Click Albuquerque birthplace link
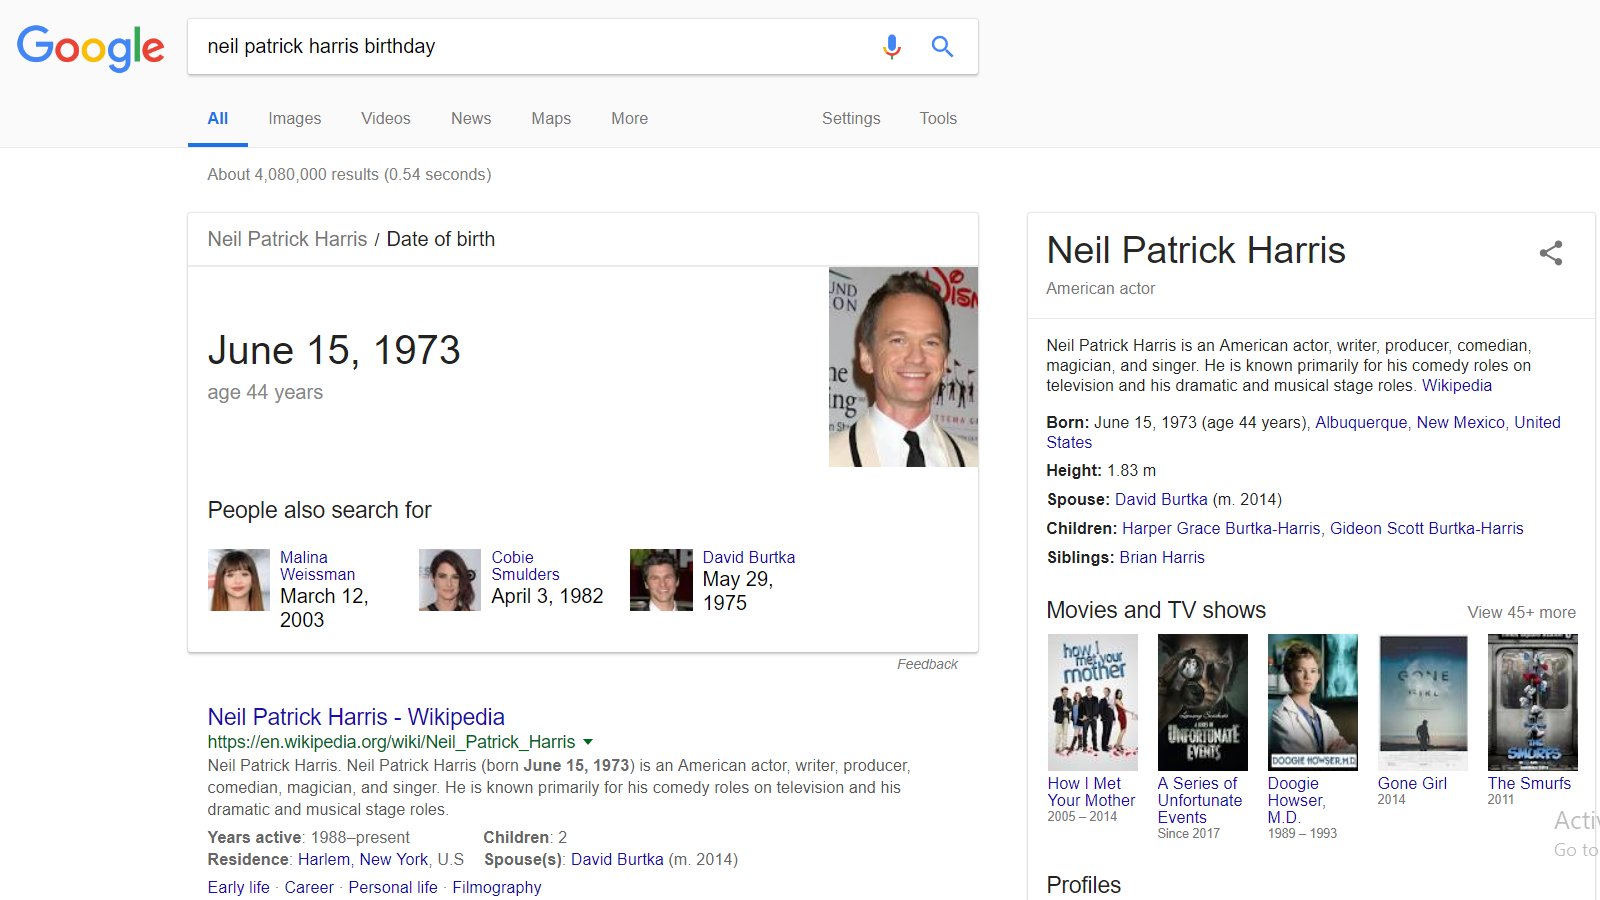1600x900 pixels. (1361, 422)
